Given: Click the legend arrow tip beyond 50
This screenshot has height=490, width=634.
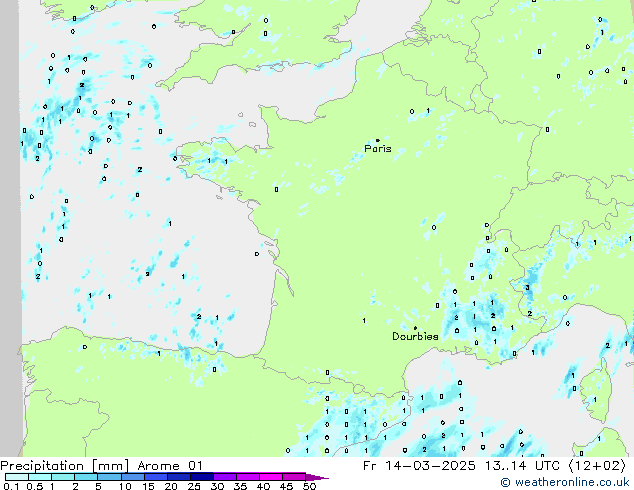Looking at the screenshot, I should pos(317,477).
